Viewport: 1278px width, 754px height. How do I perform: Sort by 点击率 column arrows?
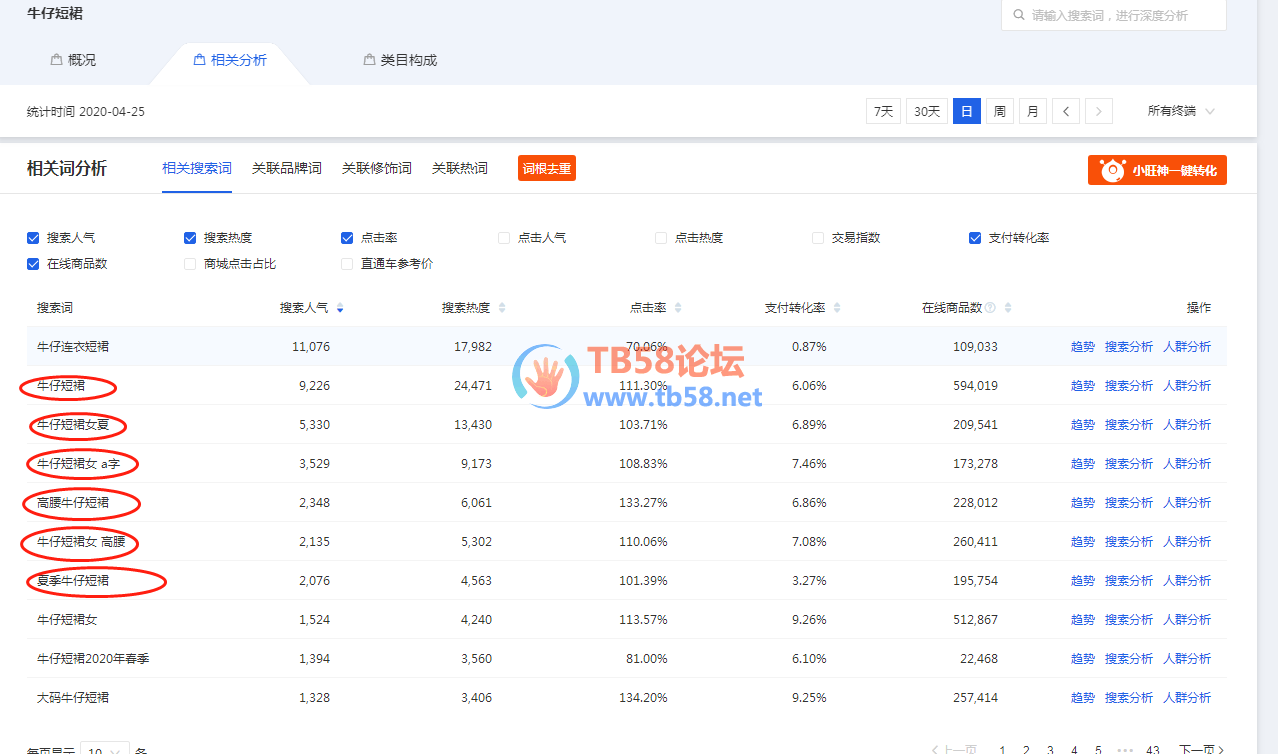[x=678, y=308]
